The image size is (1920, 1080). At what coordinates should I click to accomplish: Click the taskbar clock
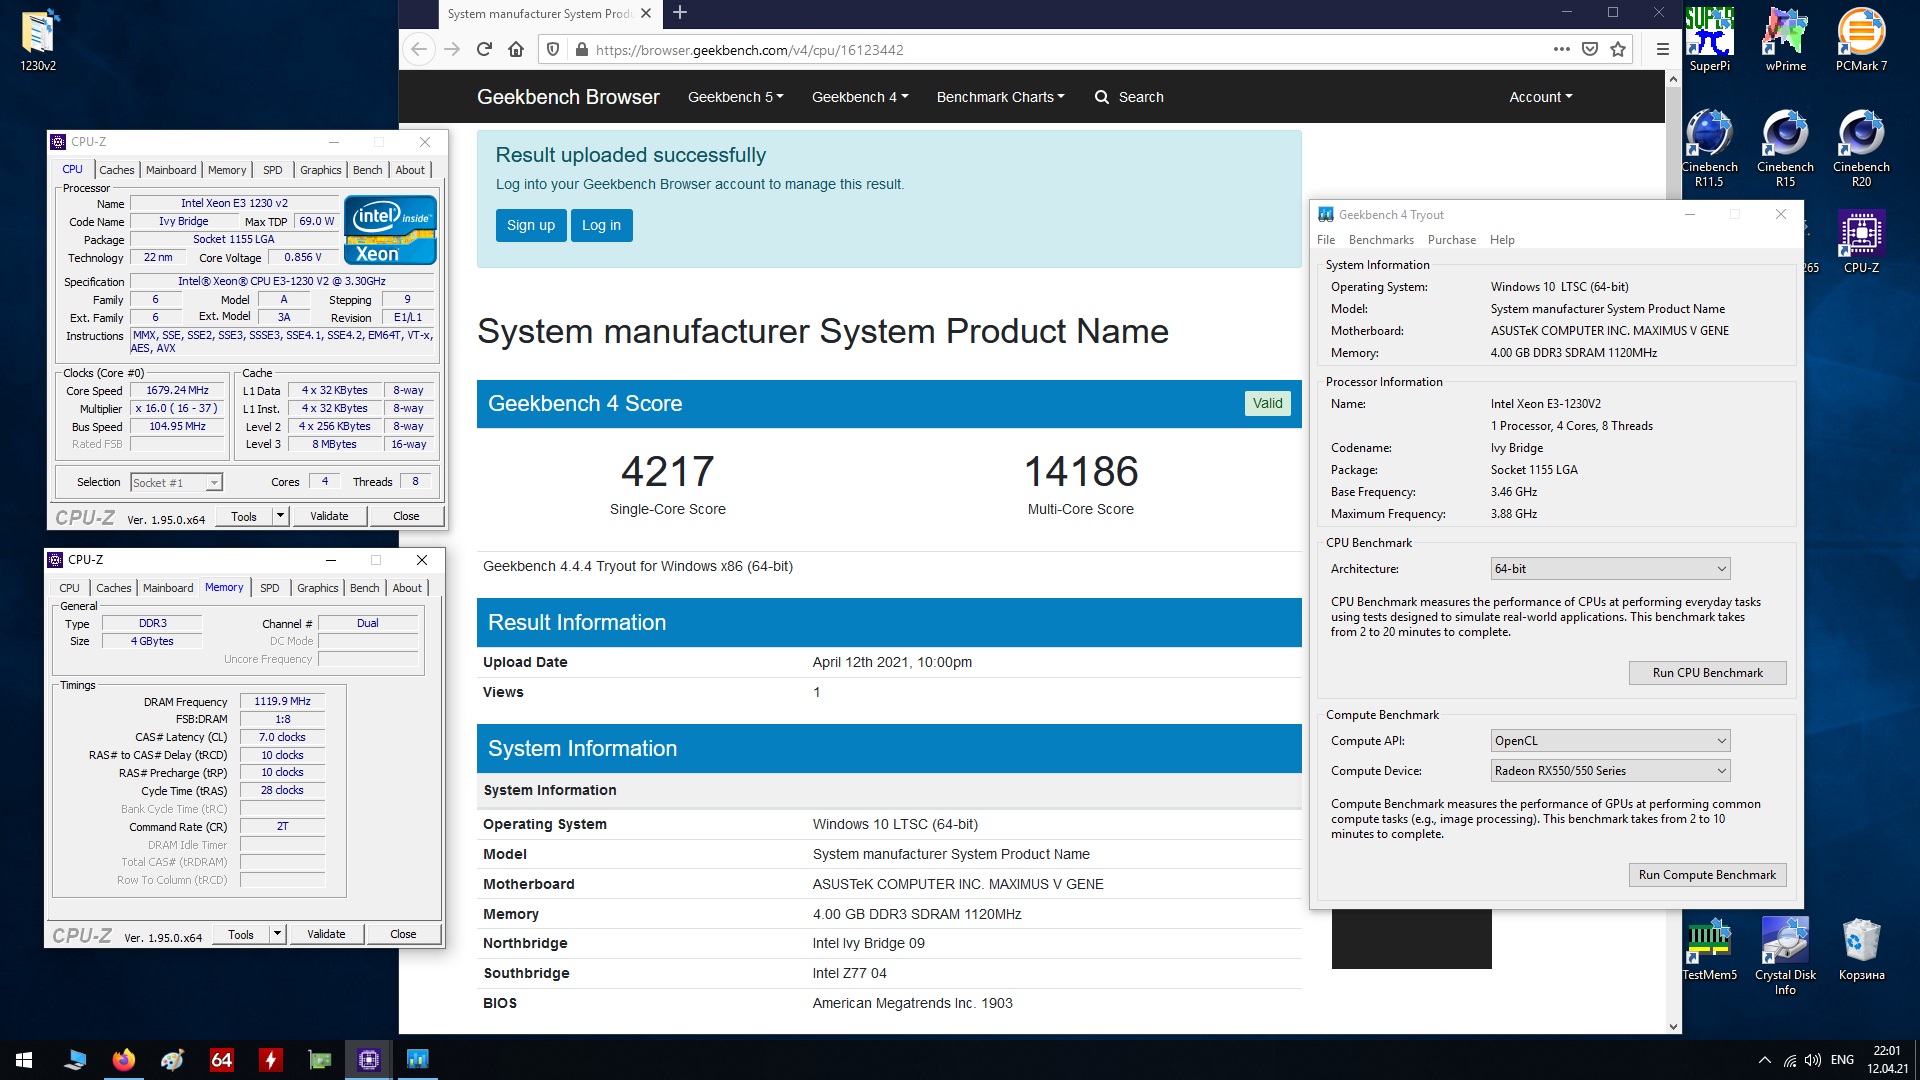pos(1887,1060)
